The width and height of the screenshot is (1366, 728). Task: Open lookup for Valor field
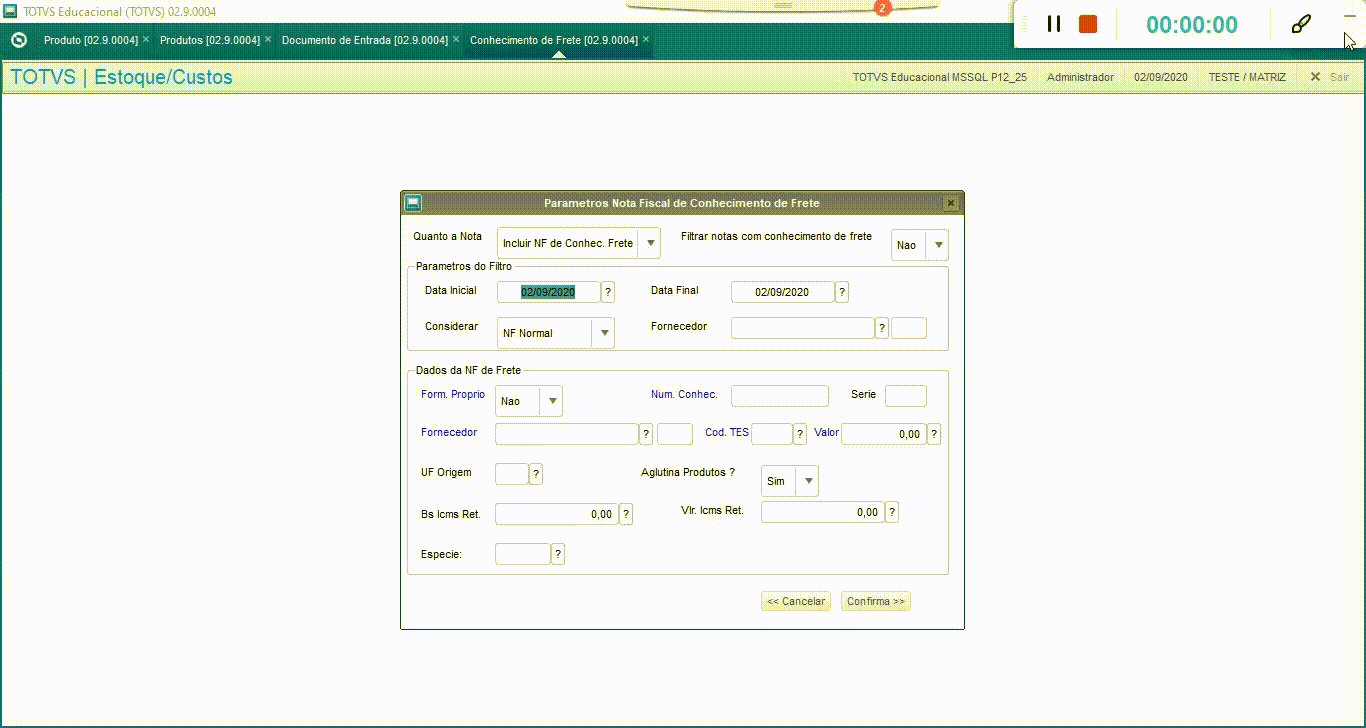pos(934,434)
